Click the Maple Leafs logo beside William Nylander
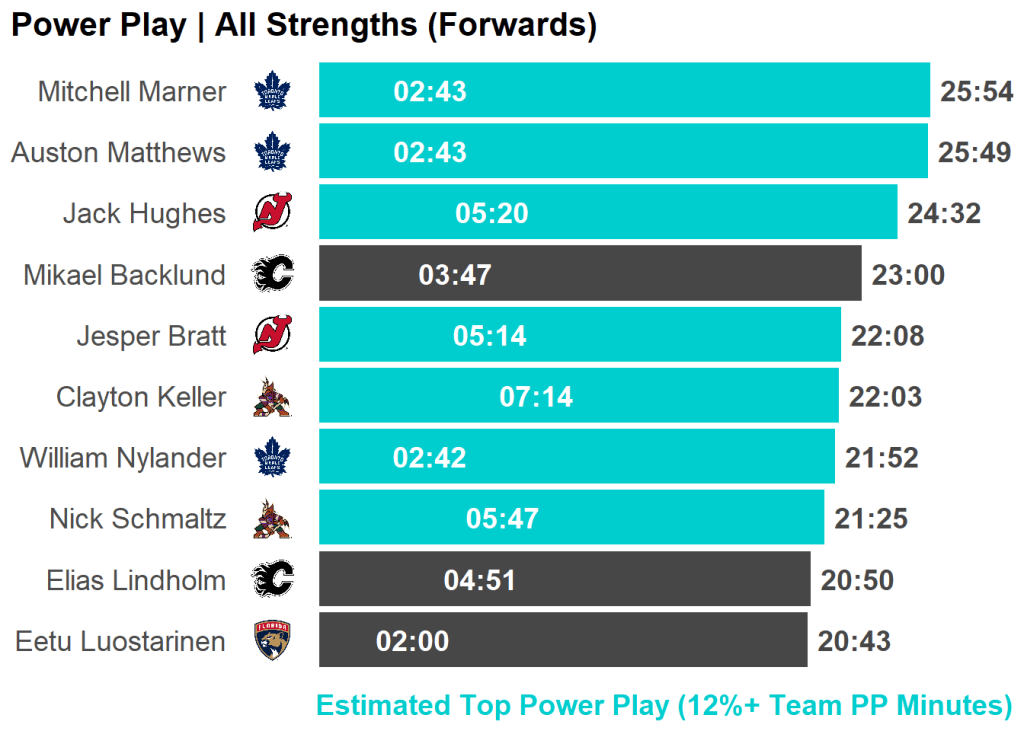This screenshot has width=1024, height=731. (272, 458)
